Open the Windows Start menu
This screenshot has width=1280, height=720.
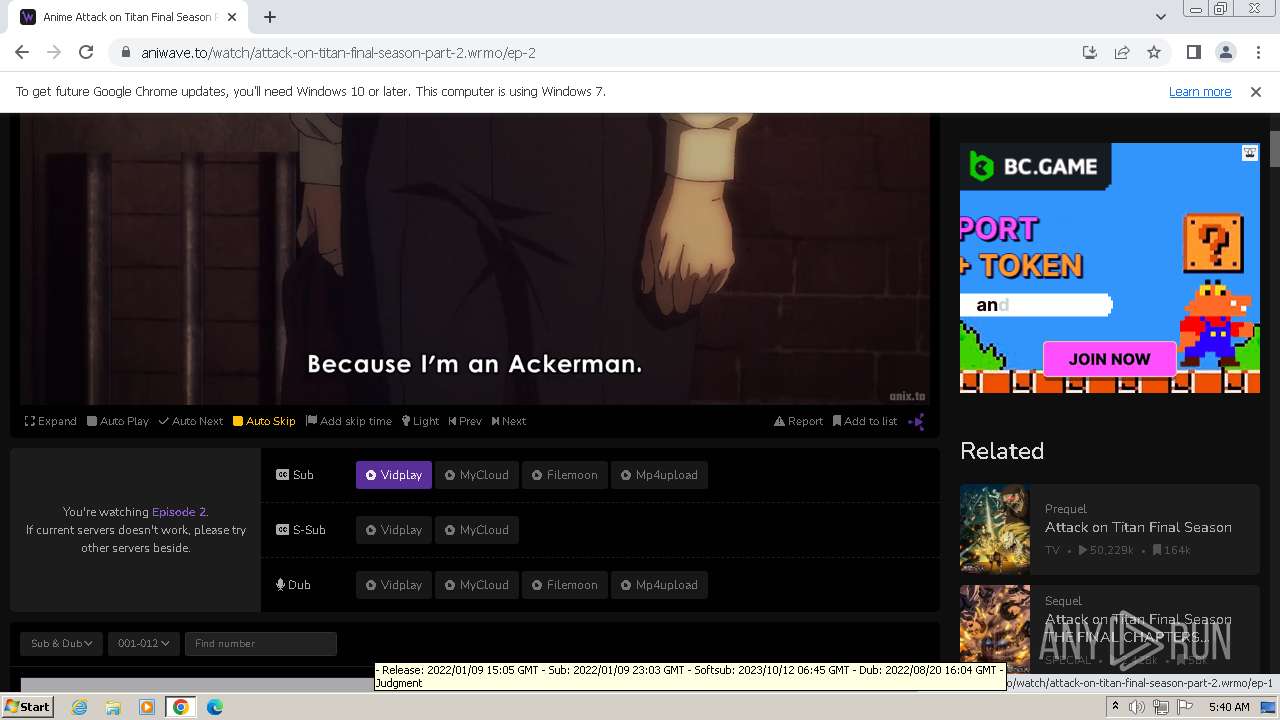click(27, 707)
